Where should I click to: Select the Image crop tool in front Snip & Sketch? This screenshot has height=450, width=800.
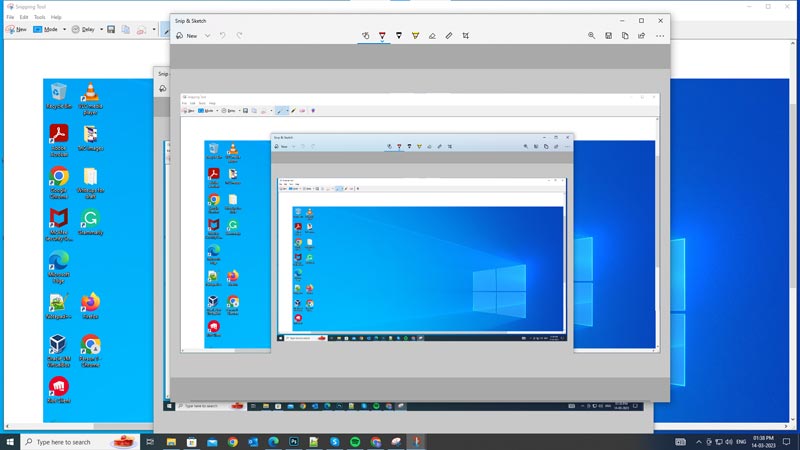click(465, 36)
